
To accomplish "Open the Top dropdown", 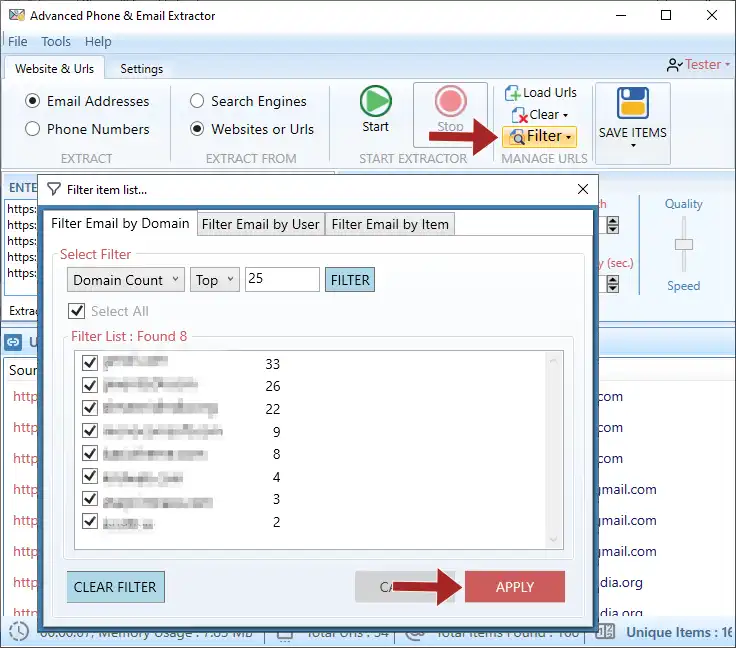I will coord(215,280).
